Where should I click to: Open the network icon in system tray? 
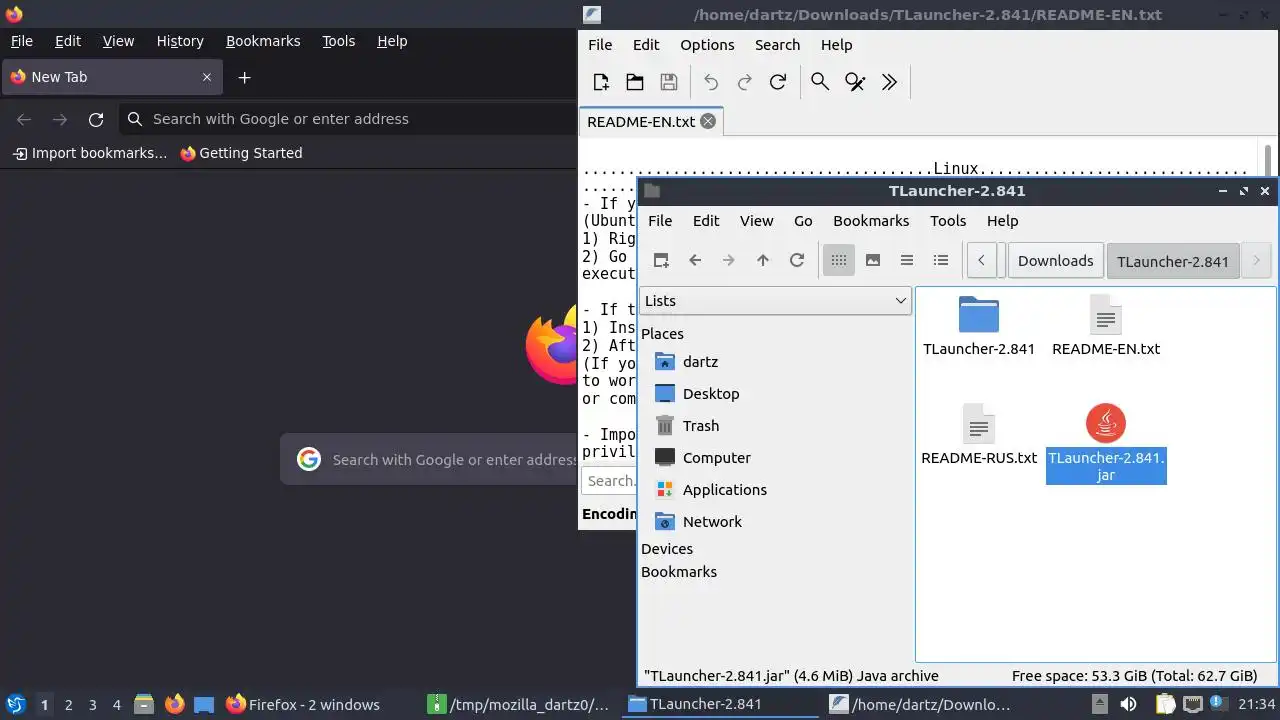click(x=1193, y=704)
